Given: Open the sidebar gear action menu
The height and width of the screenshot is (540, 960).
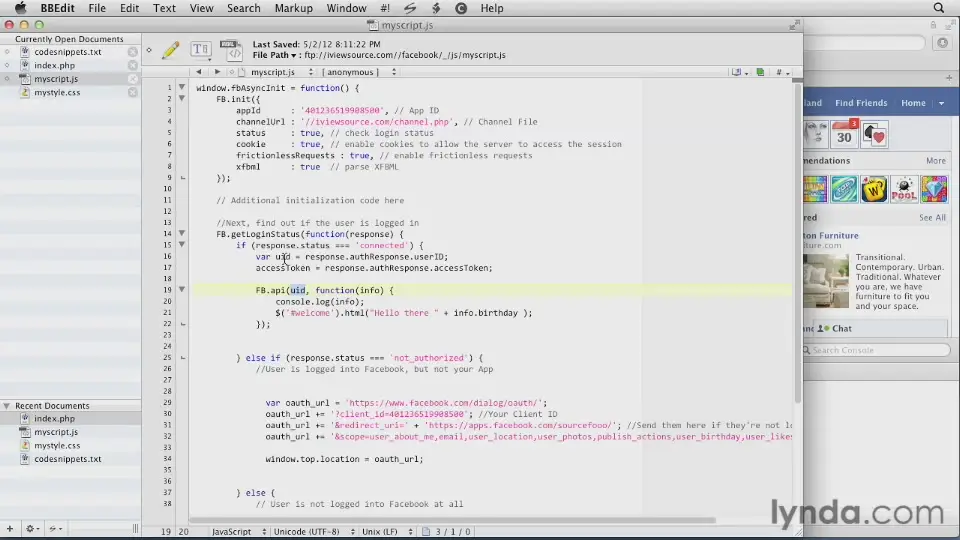Looking at the screenshot, I should (31, 528).
